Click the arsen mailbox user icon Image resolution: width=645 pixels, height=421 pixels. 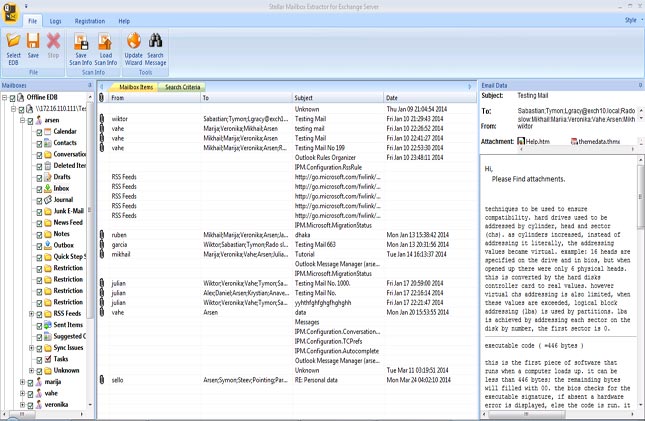[x=39, y=120]
